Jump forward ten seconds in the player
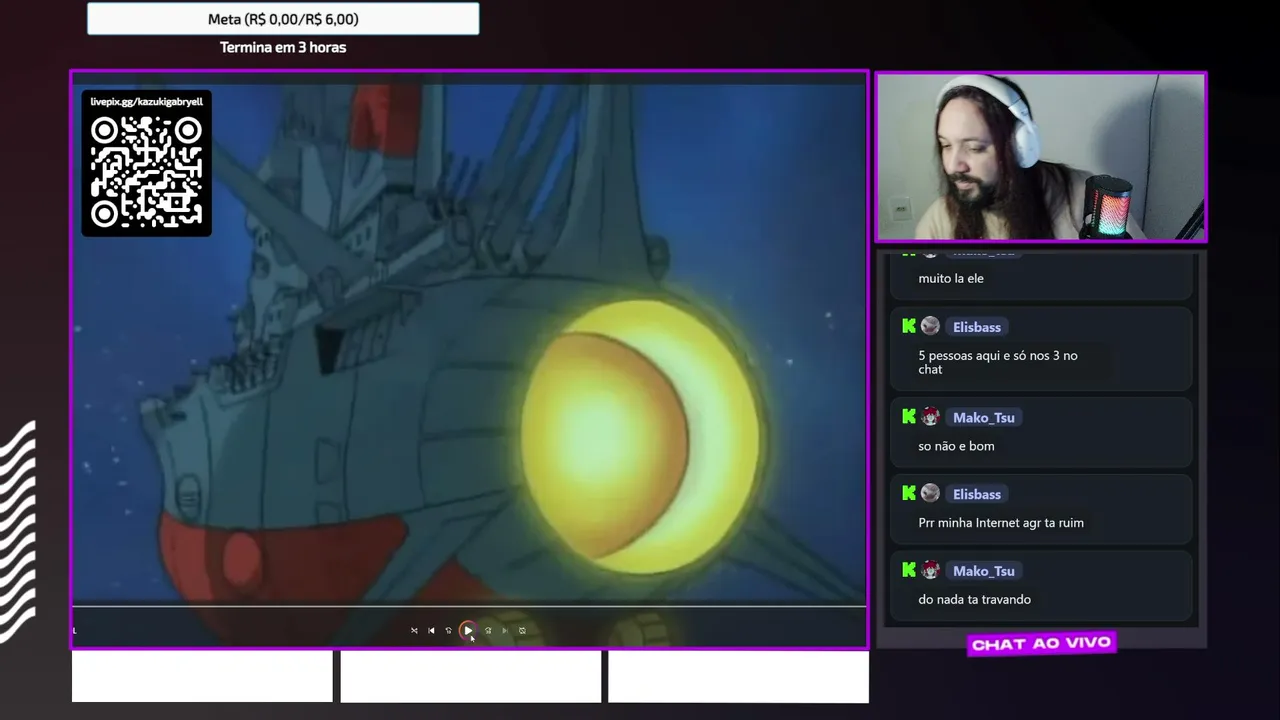 pos(488,631)
